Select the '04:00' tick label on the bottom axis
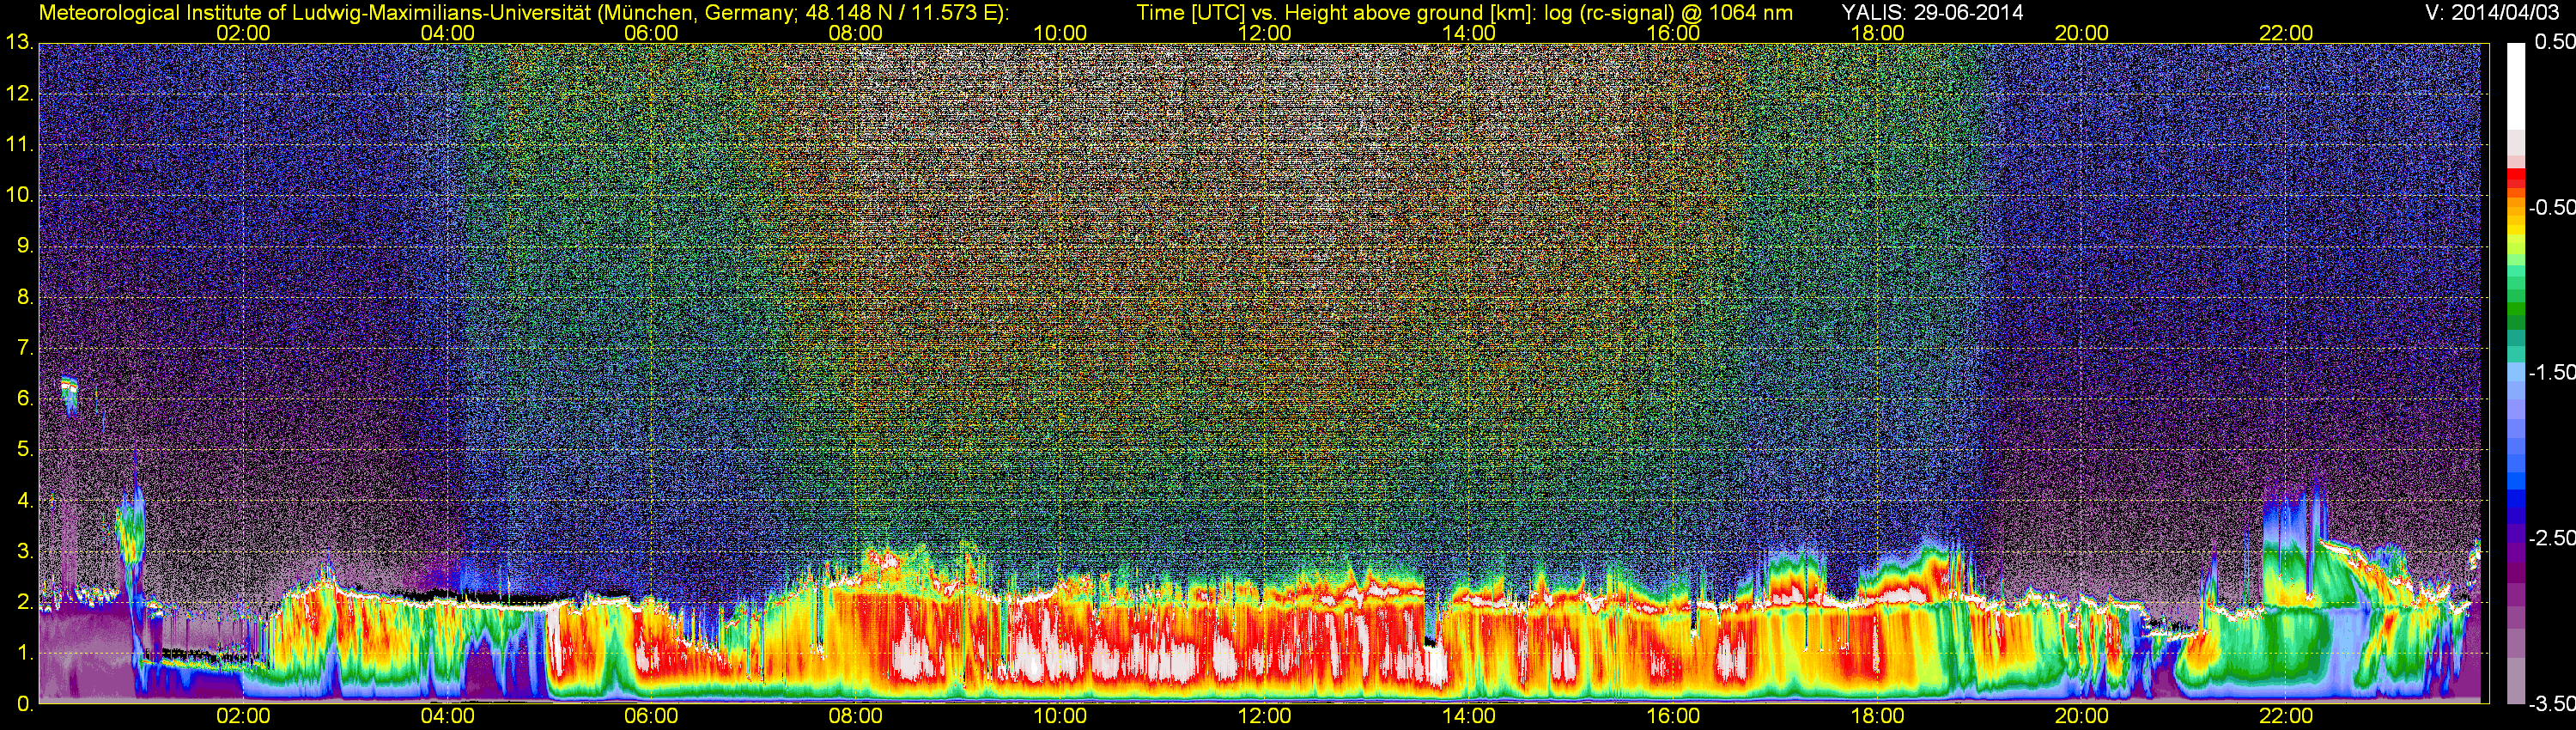The width and height of the screenshot is (2576, 730). pos(447,716)
